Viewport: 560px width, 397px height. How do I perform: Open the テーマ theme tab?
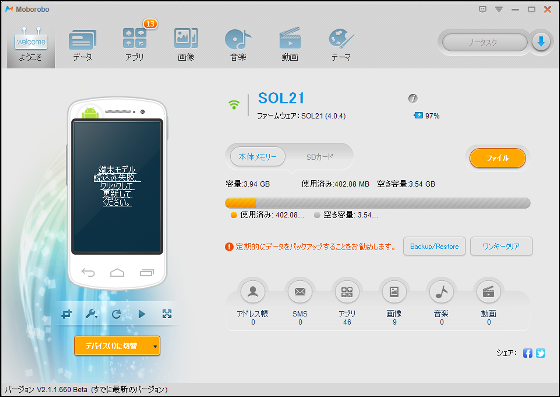coord(341,46)
